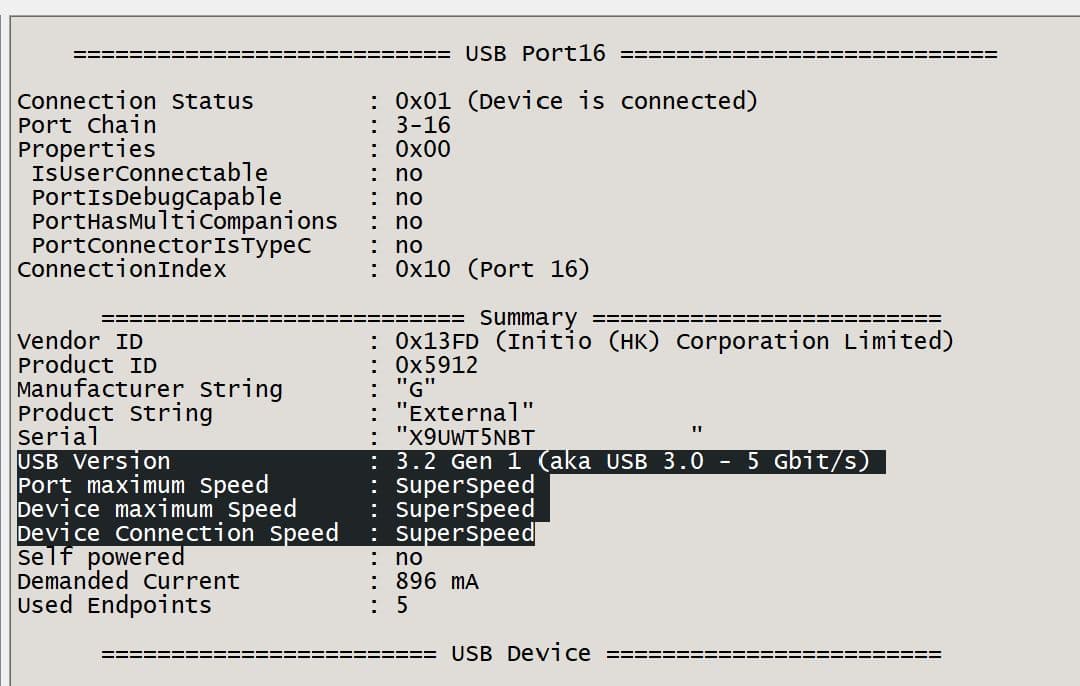Viewport: 1080px width, 686px height.
Task: Click the serial number X9UWT5NBT
Action: coord(465,437)
